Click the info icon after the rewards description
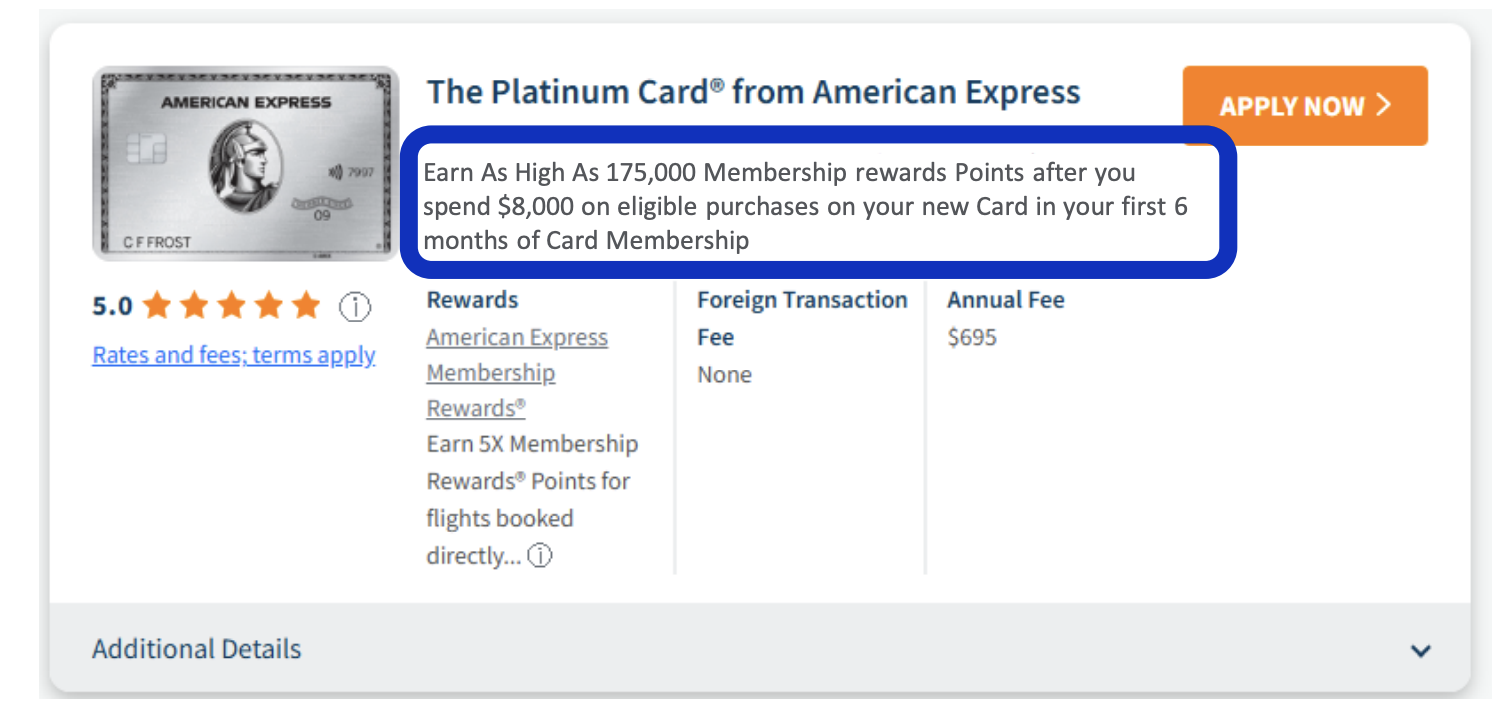This screenshot has width=1506, height=720. pyautogui.click(x=539, y=555)
